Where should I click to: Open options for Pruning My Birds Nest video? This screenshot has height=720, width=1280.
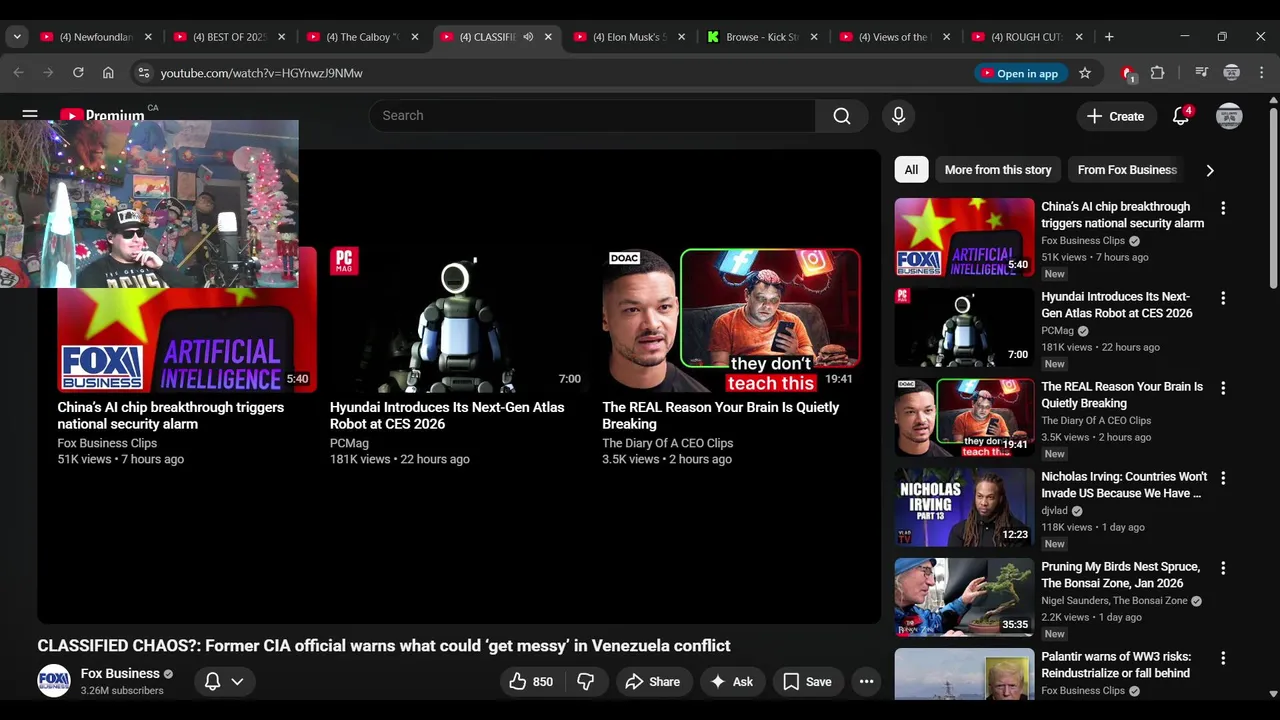(1223, 568)
